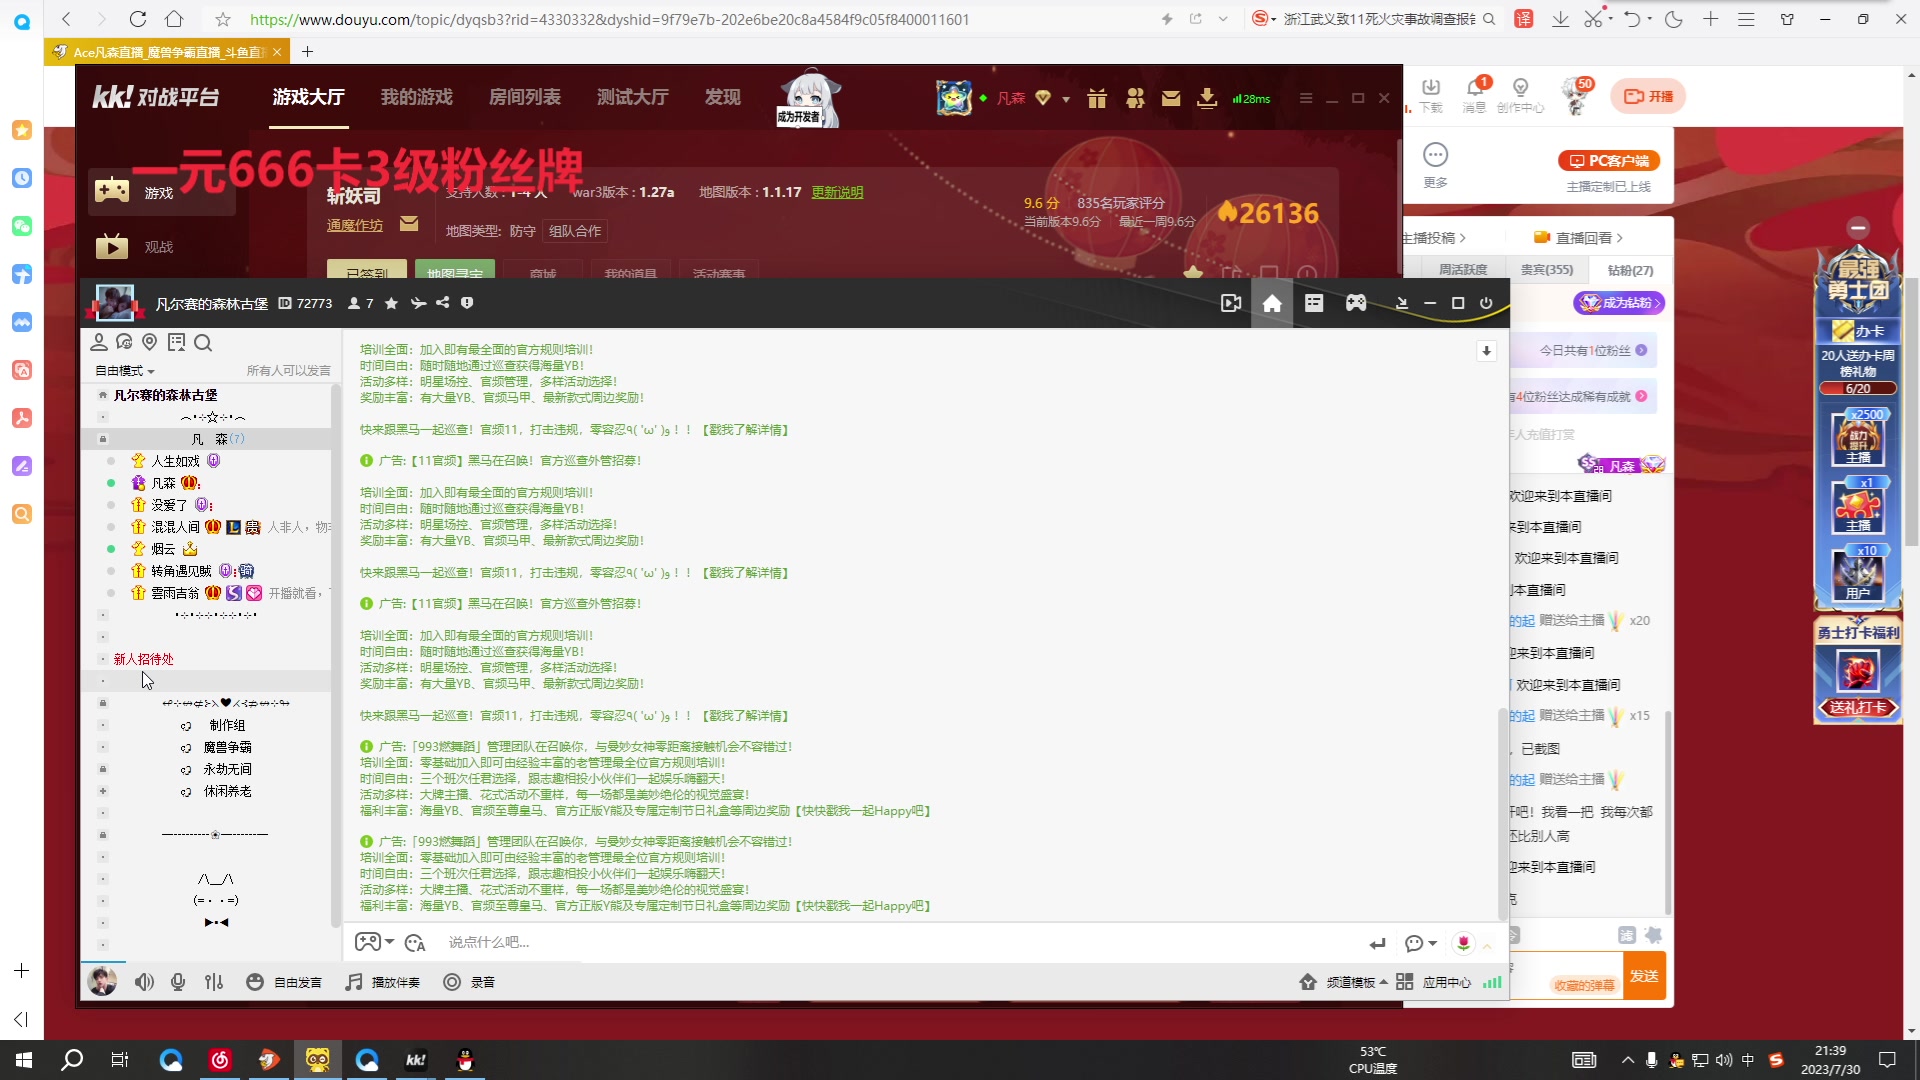
Task: Open the contacts icon above the channel list
Action: click(99, 343)
